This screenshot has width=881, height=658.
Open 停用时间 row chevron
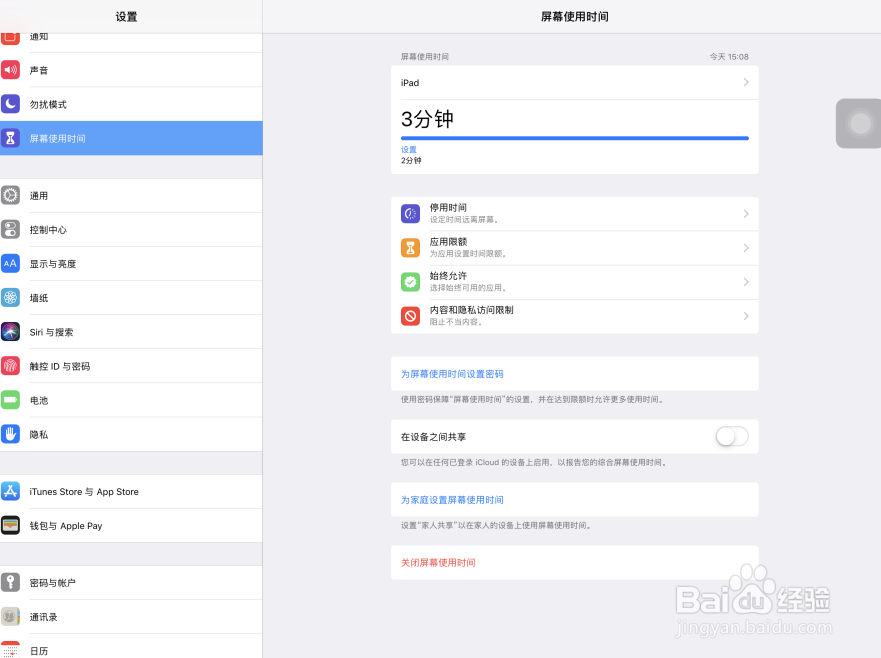[746, 214]
